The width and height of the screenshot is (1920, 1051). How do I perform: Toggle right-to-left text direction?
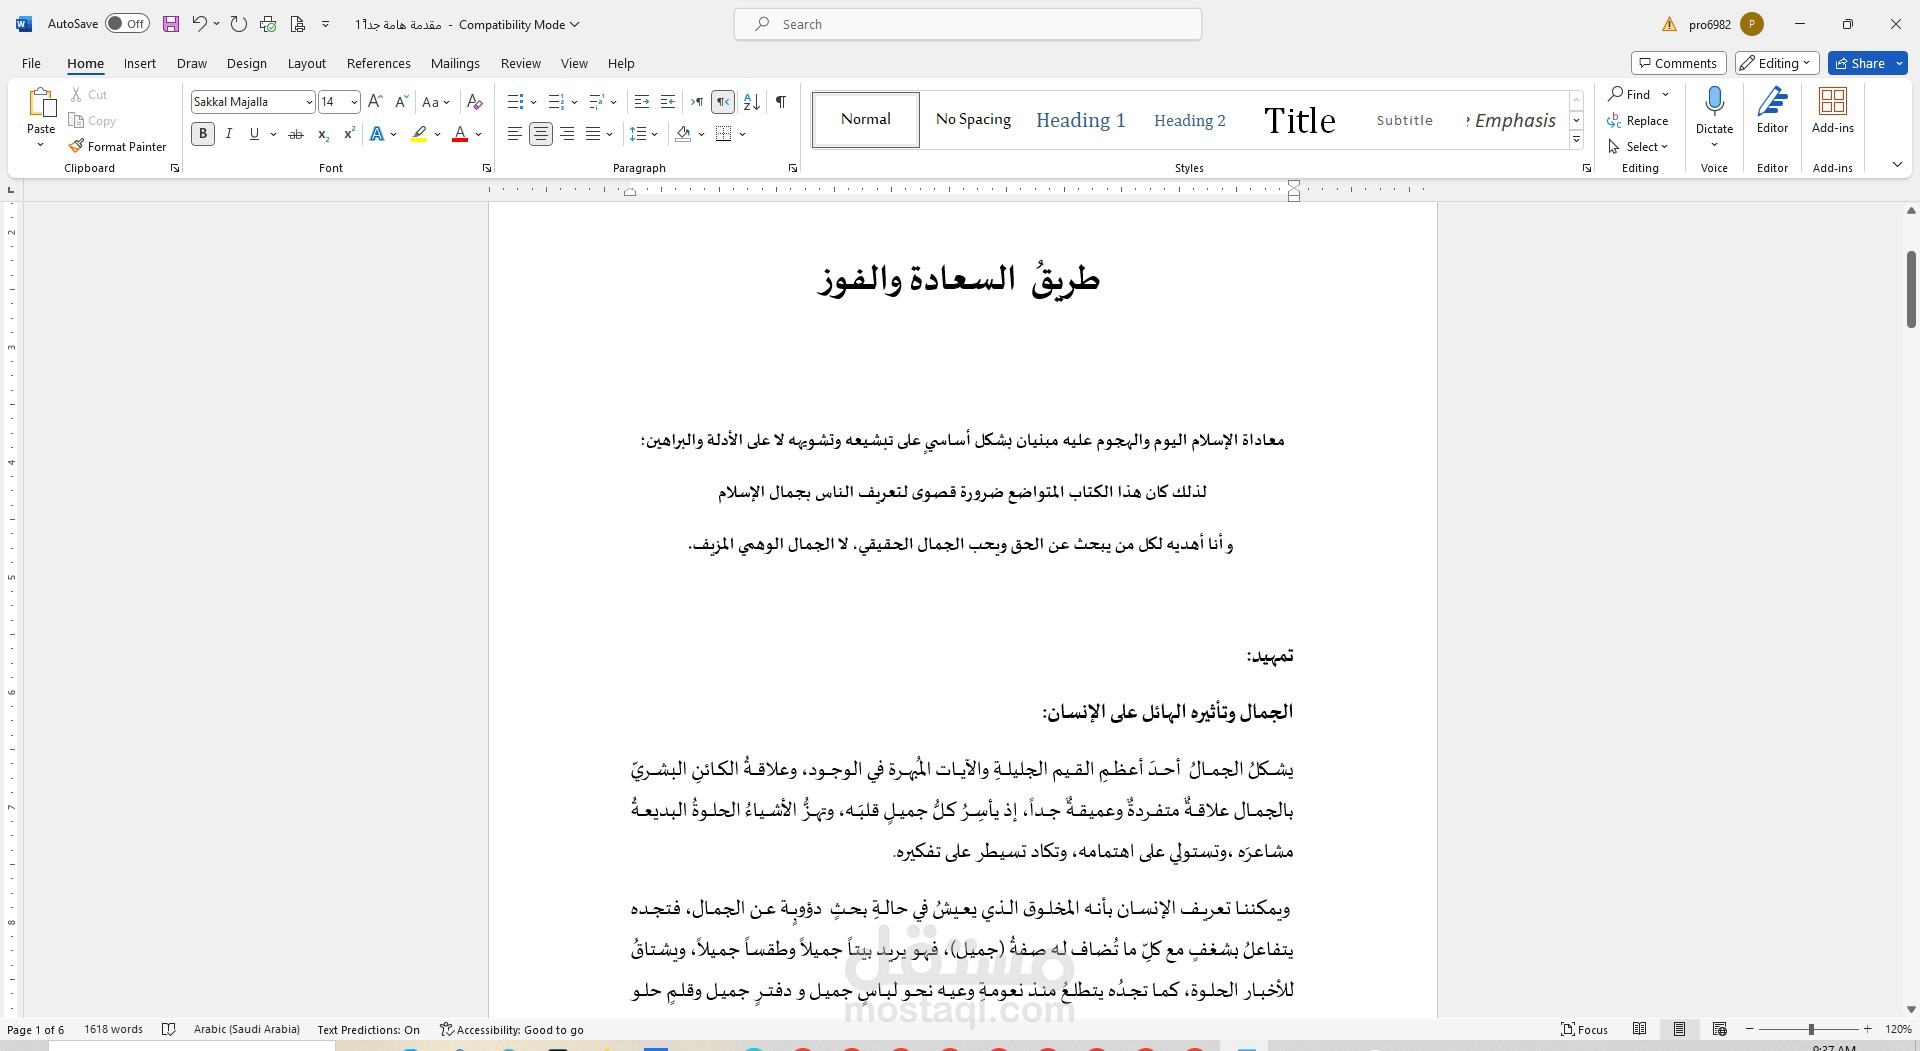pyautogui.click(x=723, y=102)
